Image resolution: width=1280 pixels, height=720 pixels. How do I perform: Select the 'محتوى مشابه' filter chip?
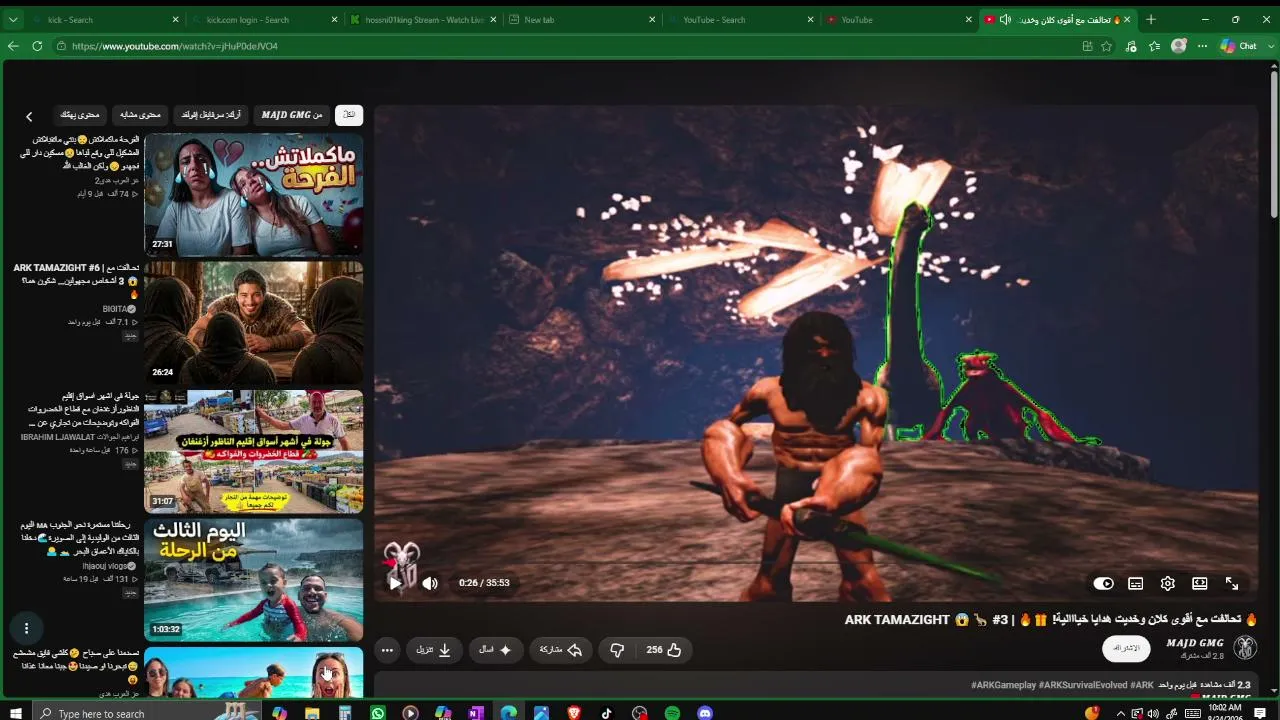click(141, 115)
